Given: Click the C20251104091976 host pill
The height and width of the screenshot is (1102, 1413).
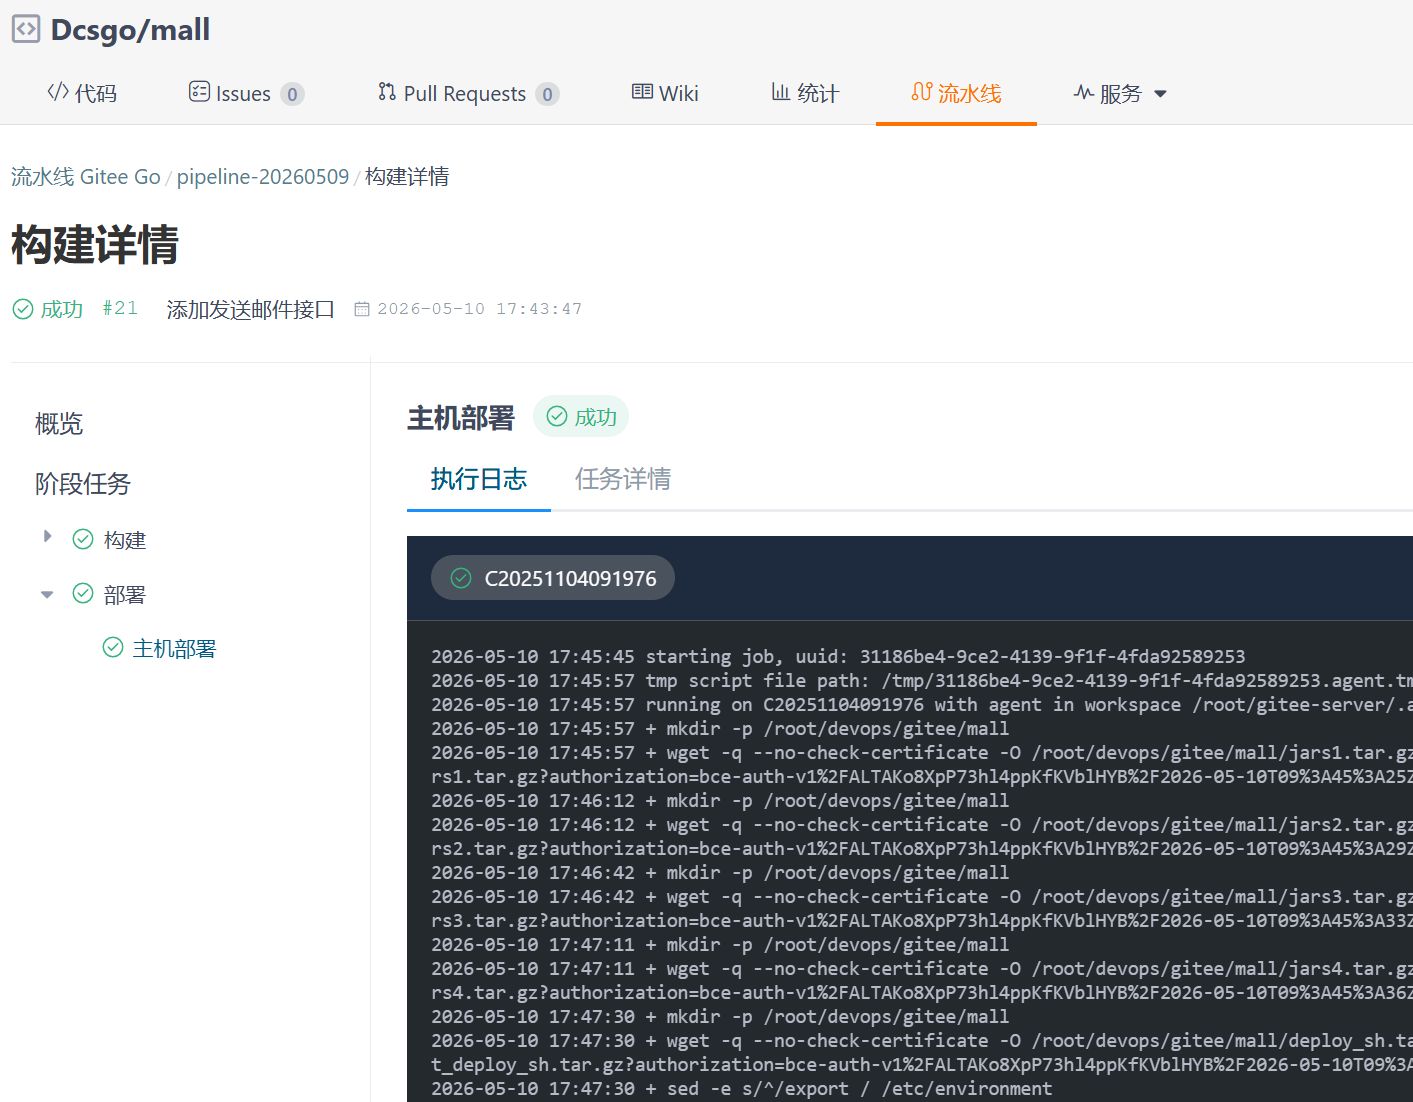Looking at the screenshot, I should (553, 578).
